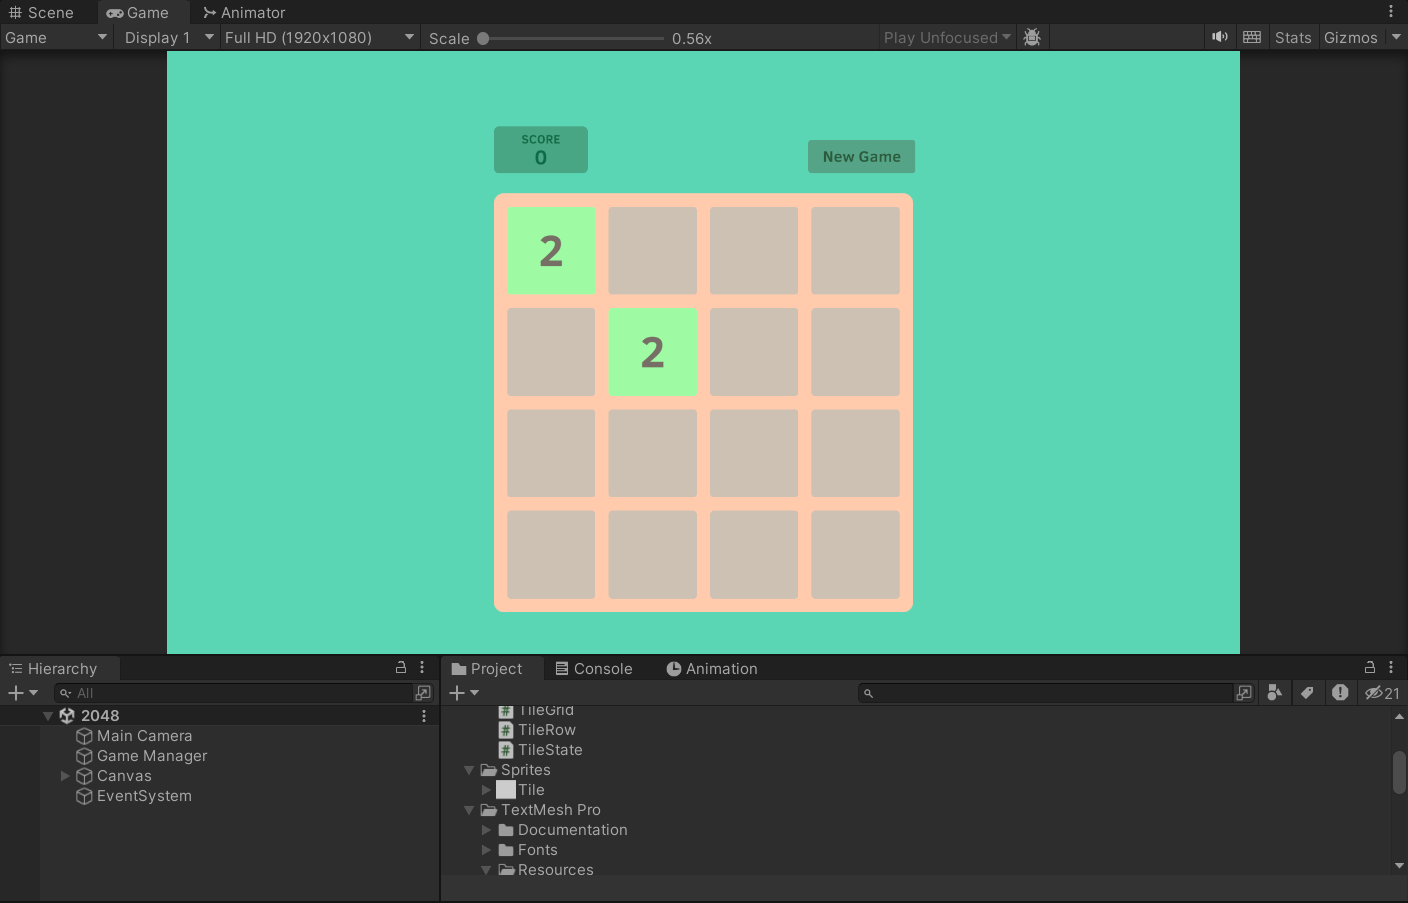Screen dimensions: 1408x903
Task: Open the Hierarchy panel's more options menu
Action: (421, 667)
